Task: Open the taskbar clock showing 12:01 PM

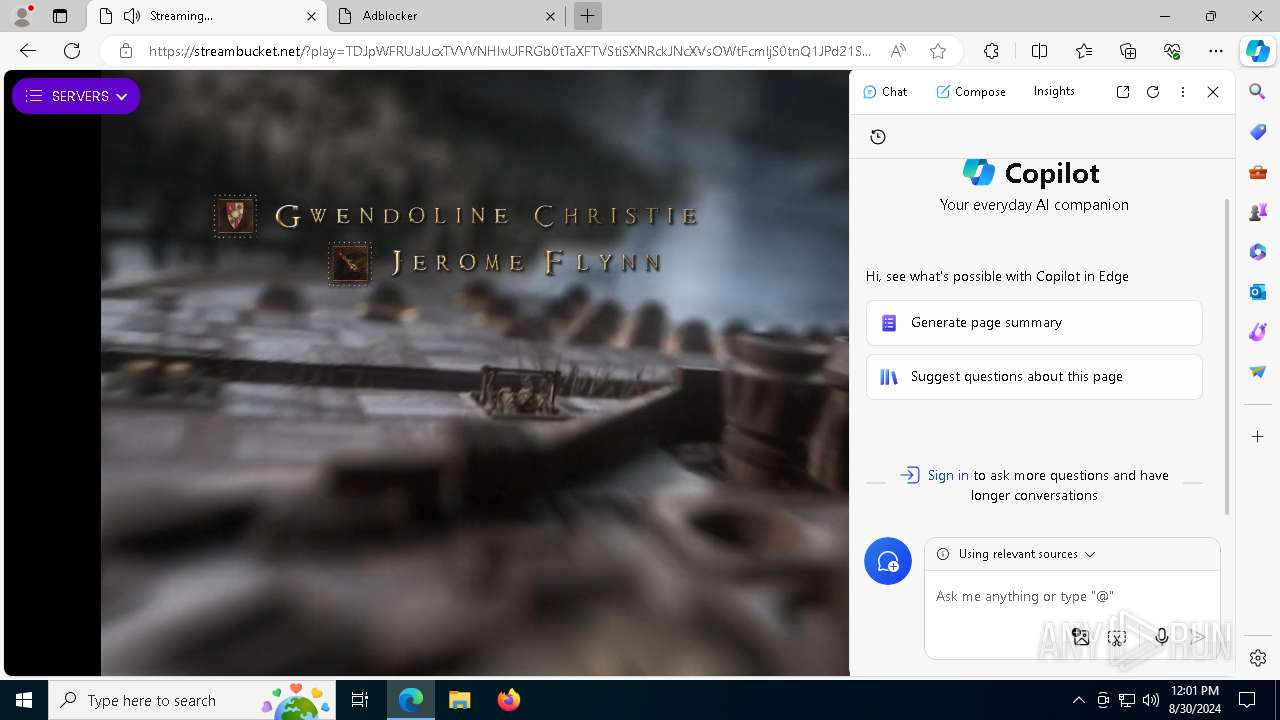Action: tap(1194, 700)
